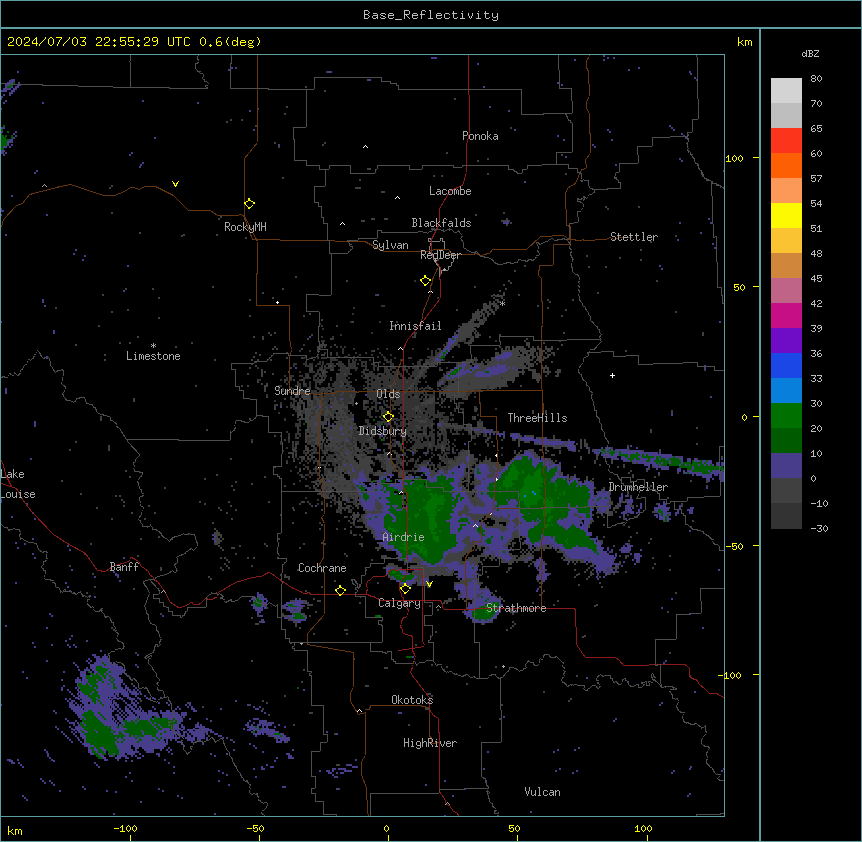This screenshot has height=842, width=862.
Task: Click the legend value 65
Action: [816, 129]
